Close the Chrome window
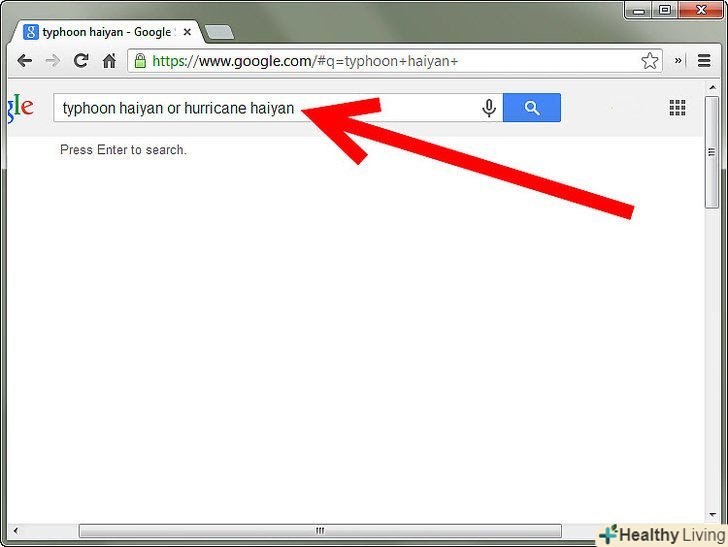Viewport: 728px width, 547px height. (x=701, y=10)
